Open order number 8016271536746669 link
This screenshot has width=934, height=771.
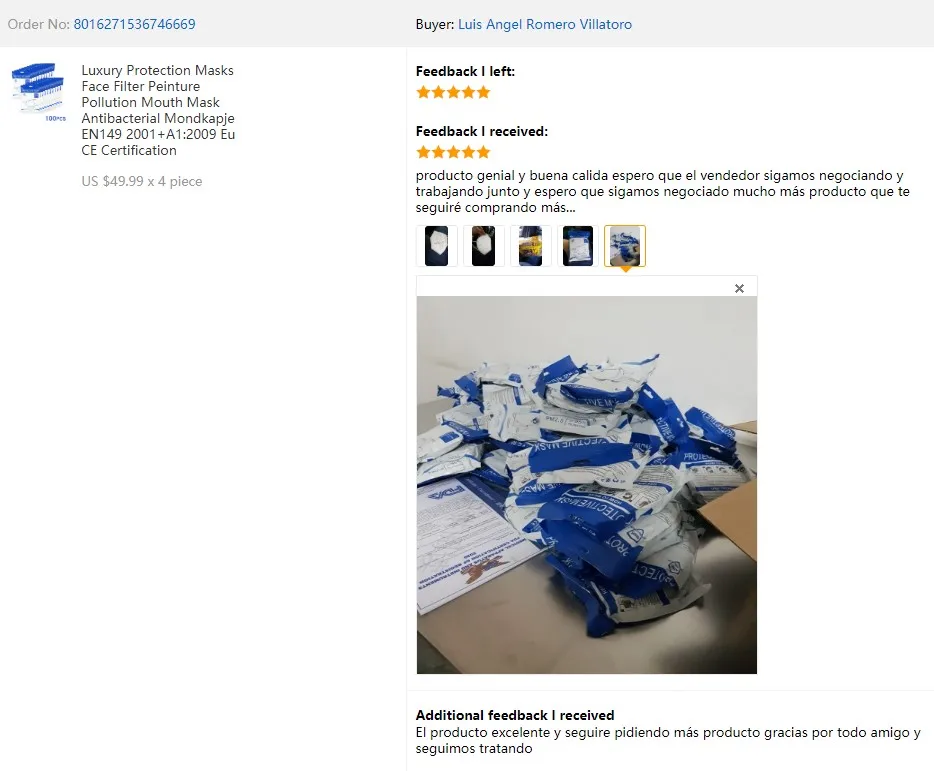coord(134,24)
